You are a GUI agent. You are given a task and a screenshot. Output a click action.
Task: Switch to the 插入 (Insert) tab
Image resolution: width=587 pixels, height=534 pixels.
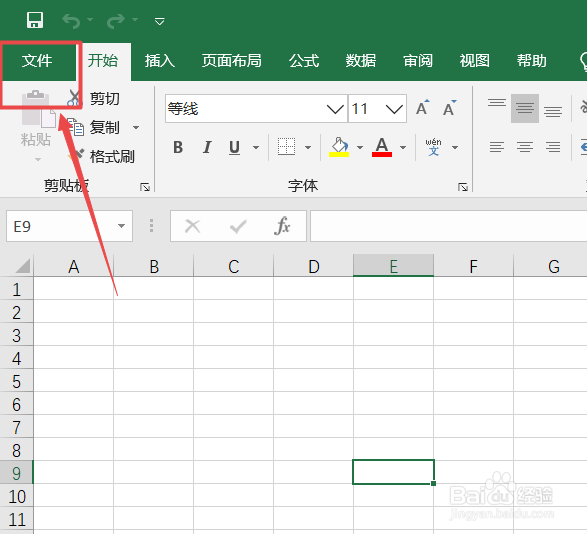tap(160, 61)
